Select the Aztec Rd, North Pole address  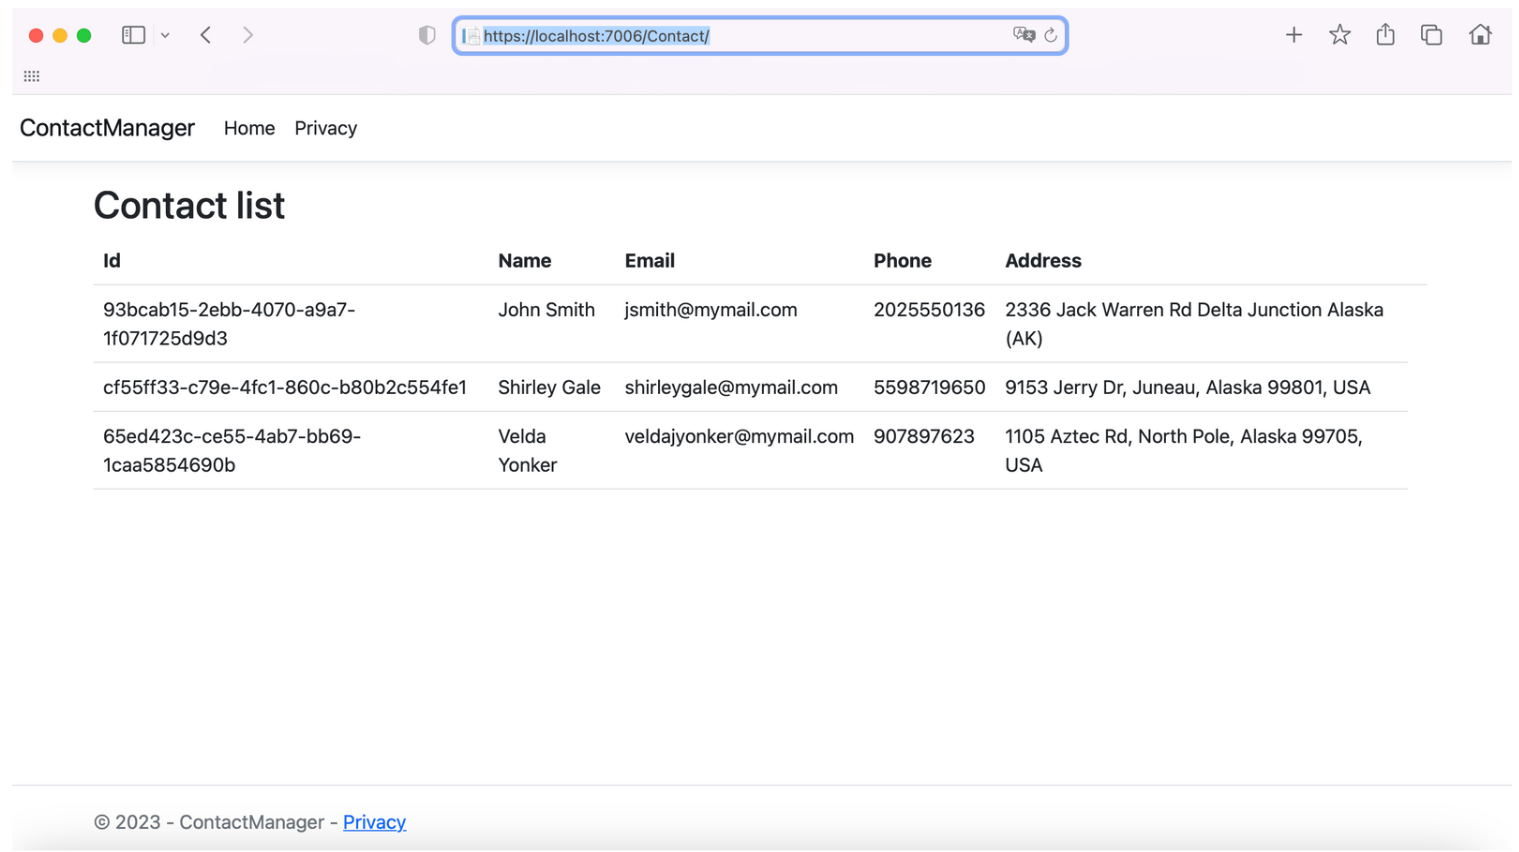(1183, 450)
